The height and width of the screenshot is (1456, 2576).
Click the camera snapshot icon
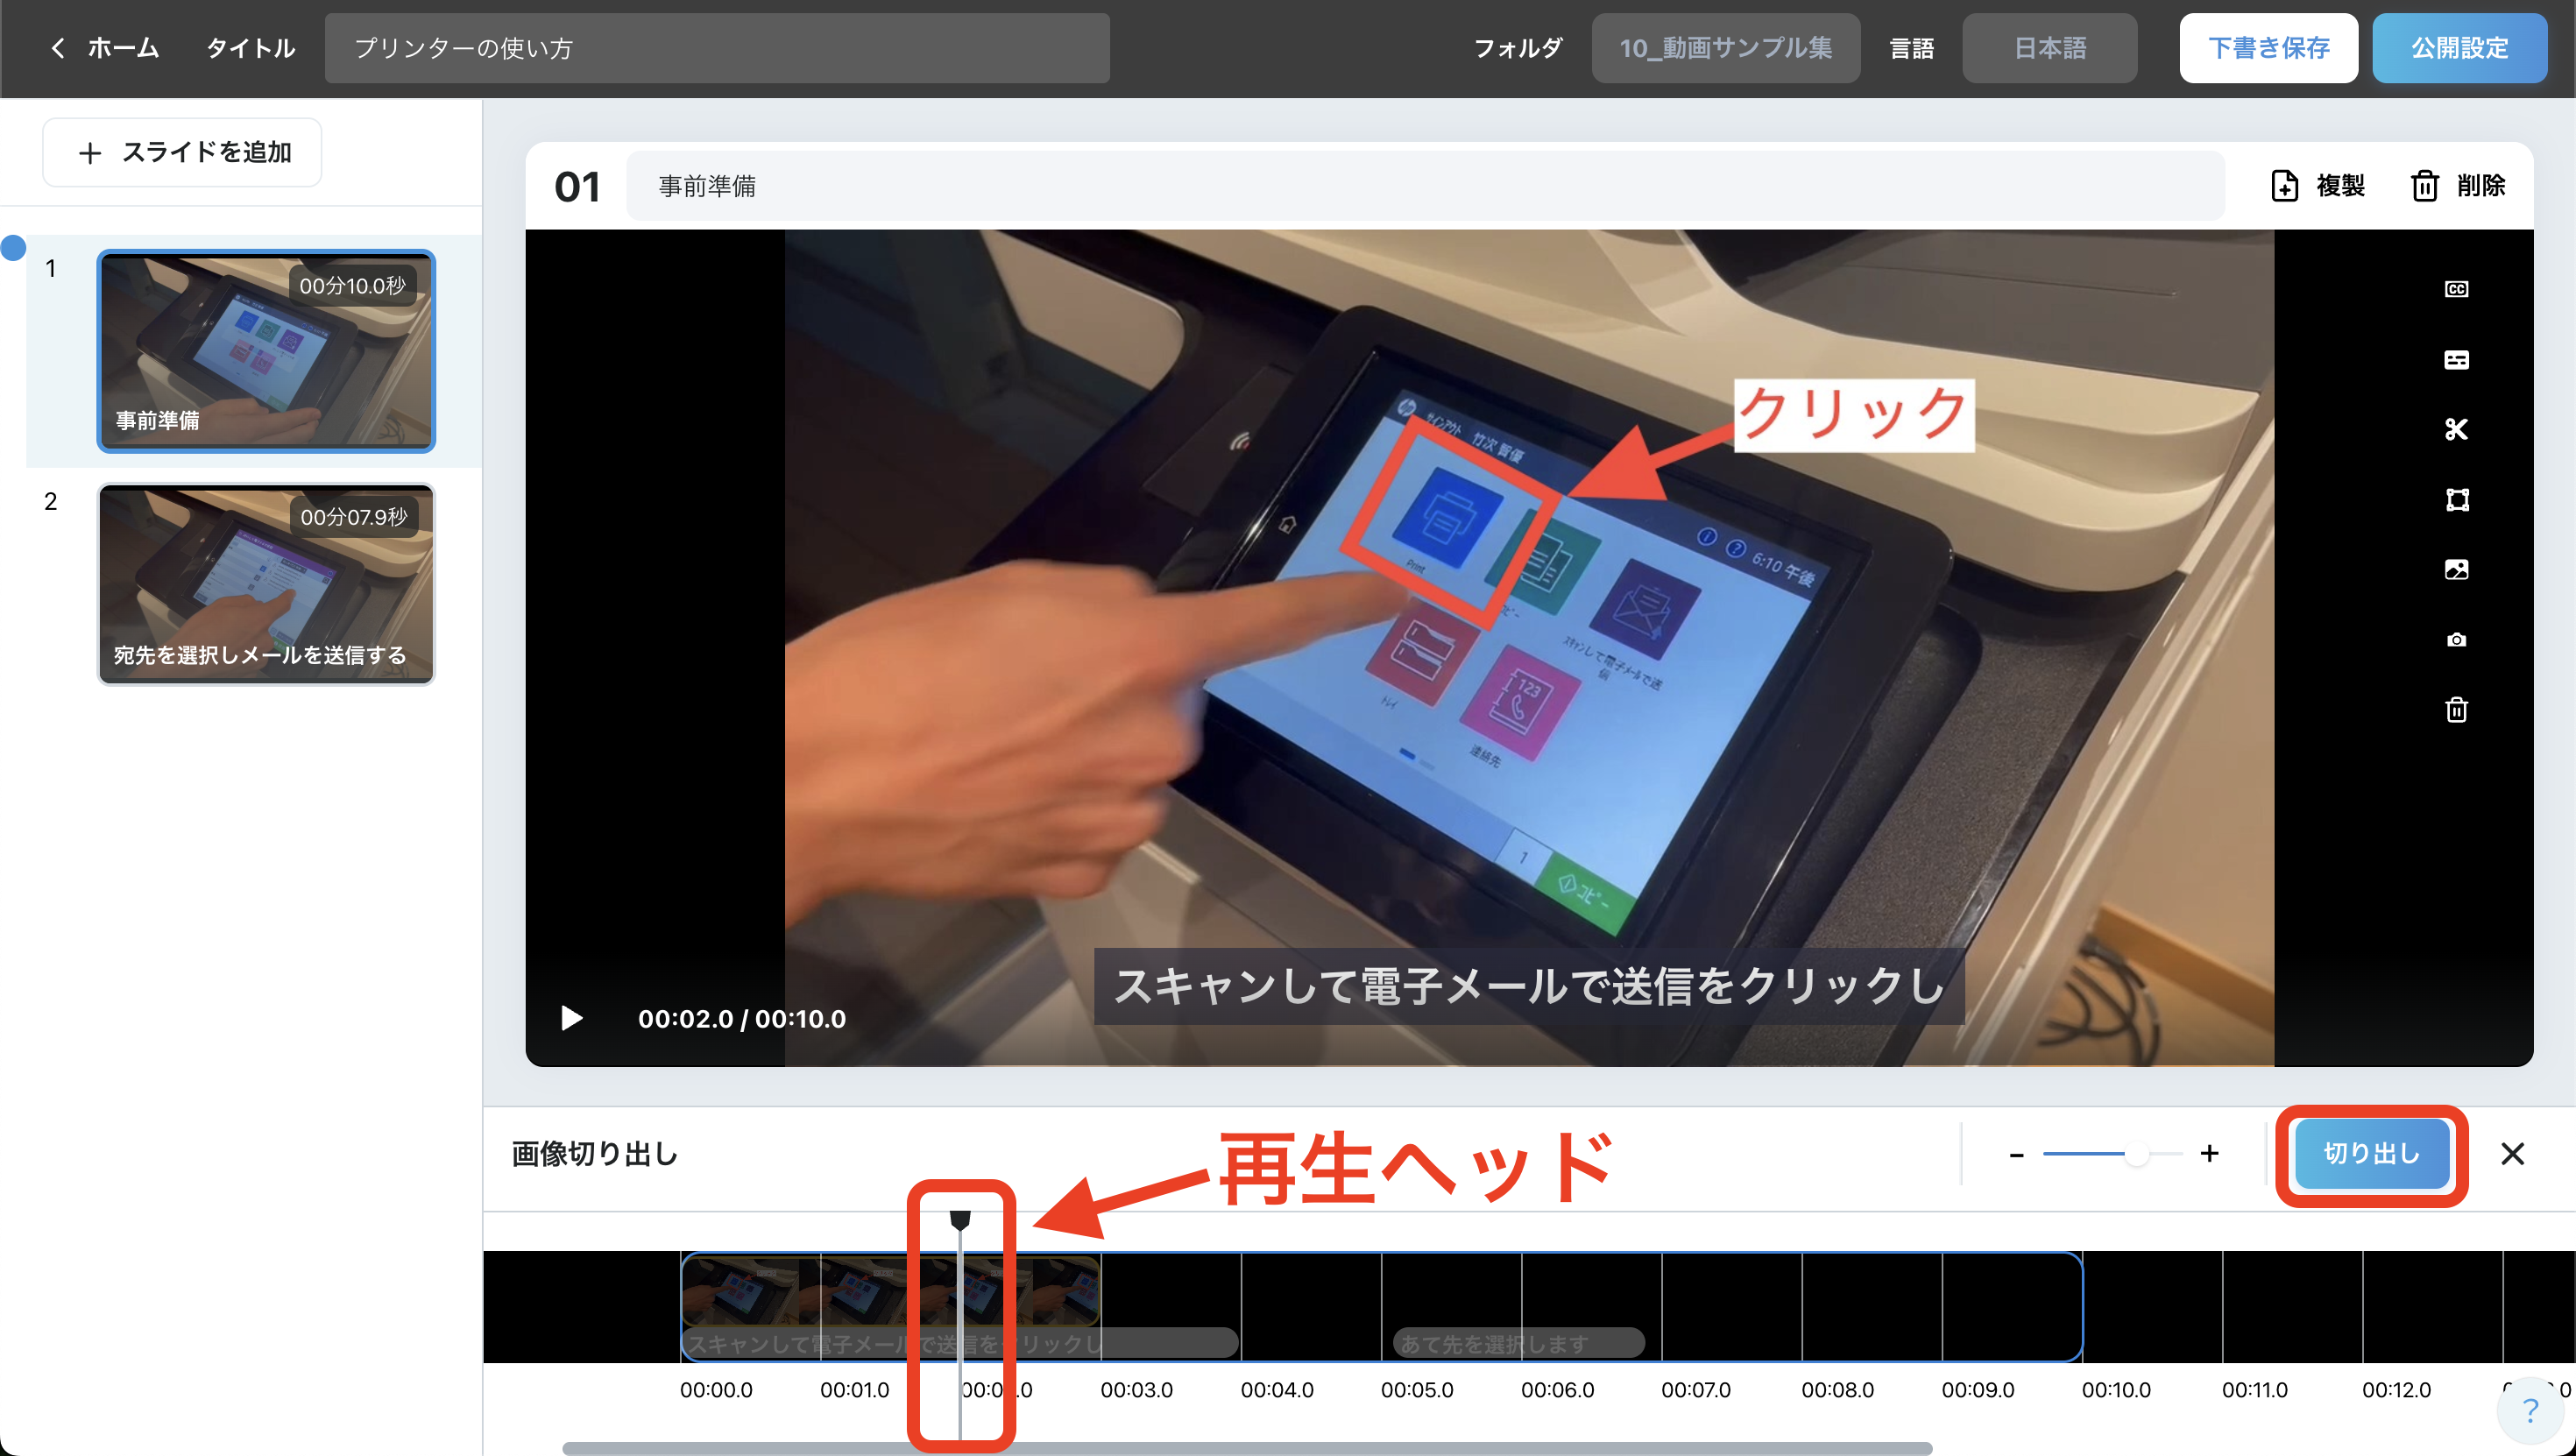pyautogui.click(x=2456, y=640)
